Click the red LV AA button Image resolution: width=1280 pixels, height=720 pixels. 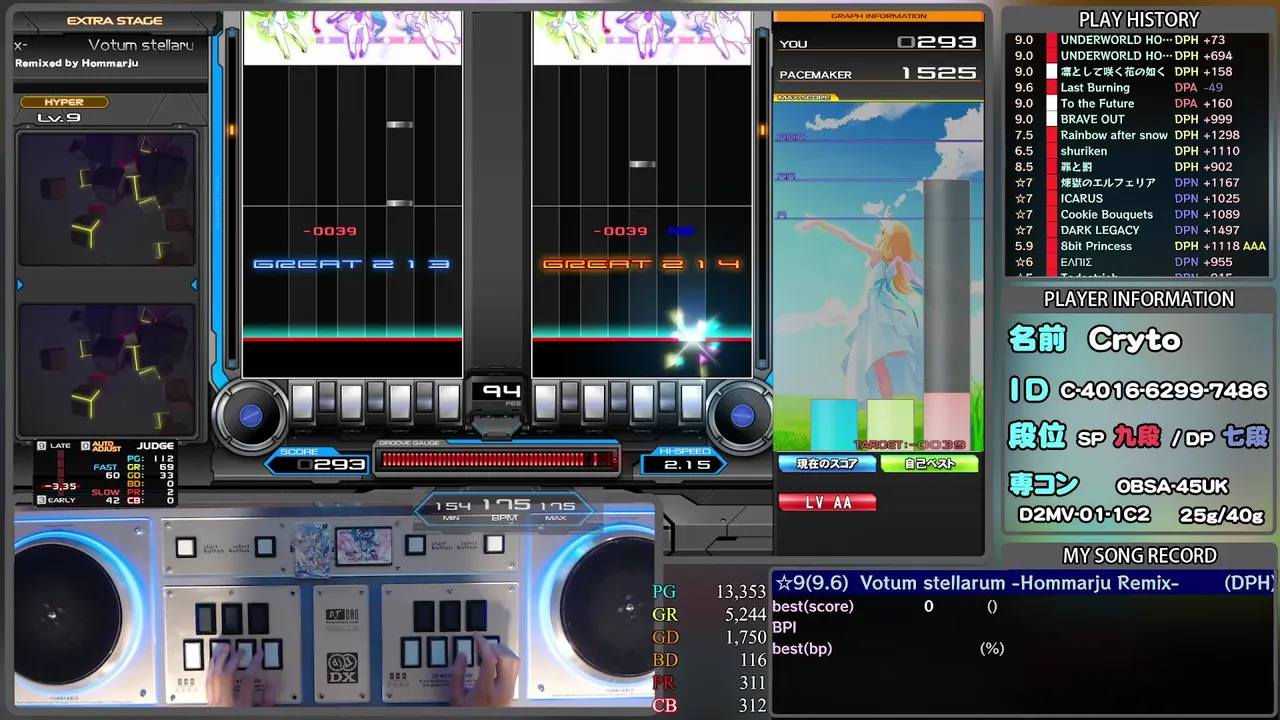point(827,503)
